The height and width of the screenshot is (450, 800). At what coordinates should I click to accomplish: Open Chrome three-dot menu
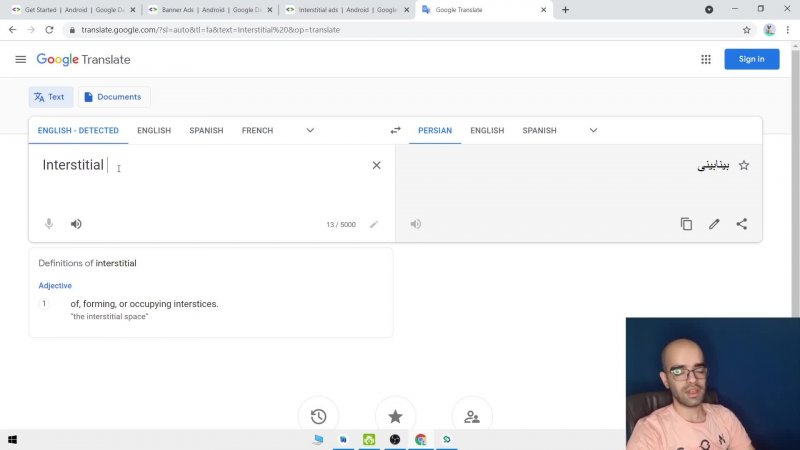click(x=788, y=30)
